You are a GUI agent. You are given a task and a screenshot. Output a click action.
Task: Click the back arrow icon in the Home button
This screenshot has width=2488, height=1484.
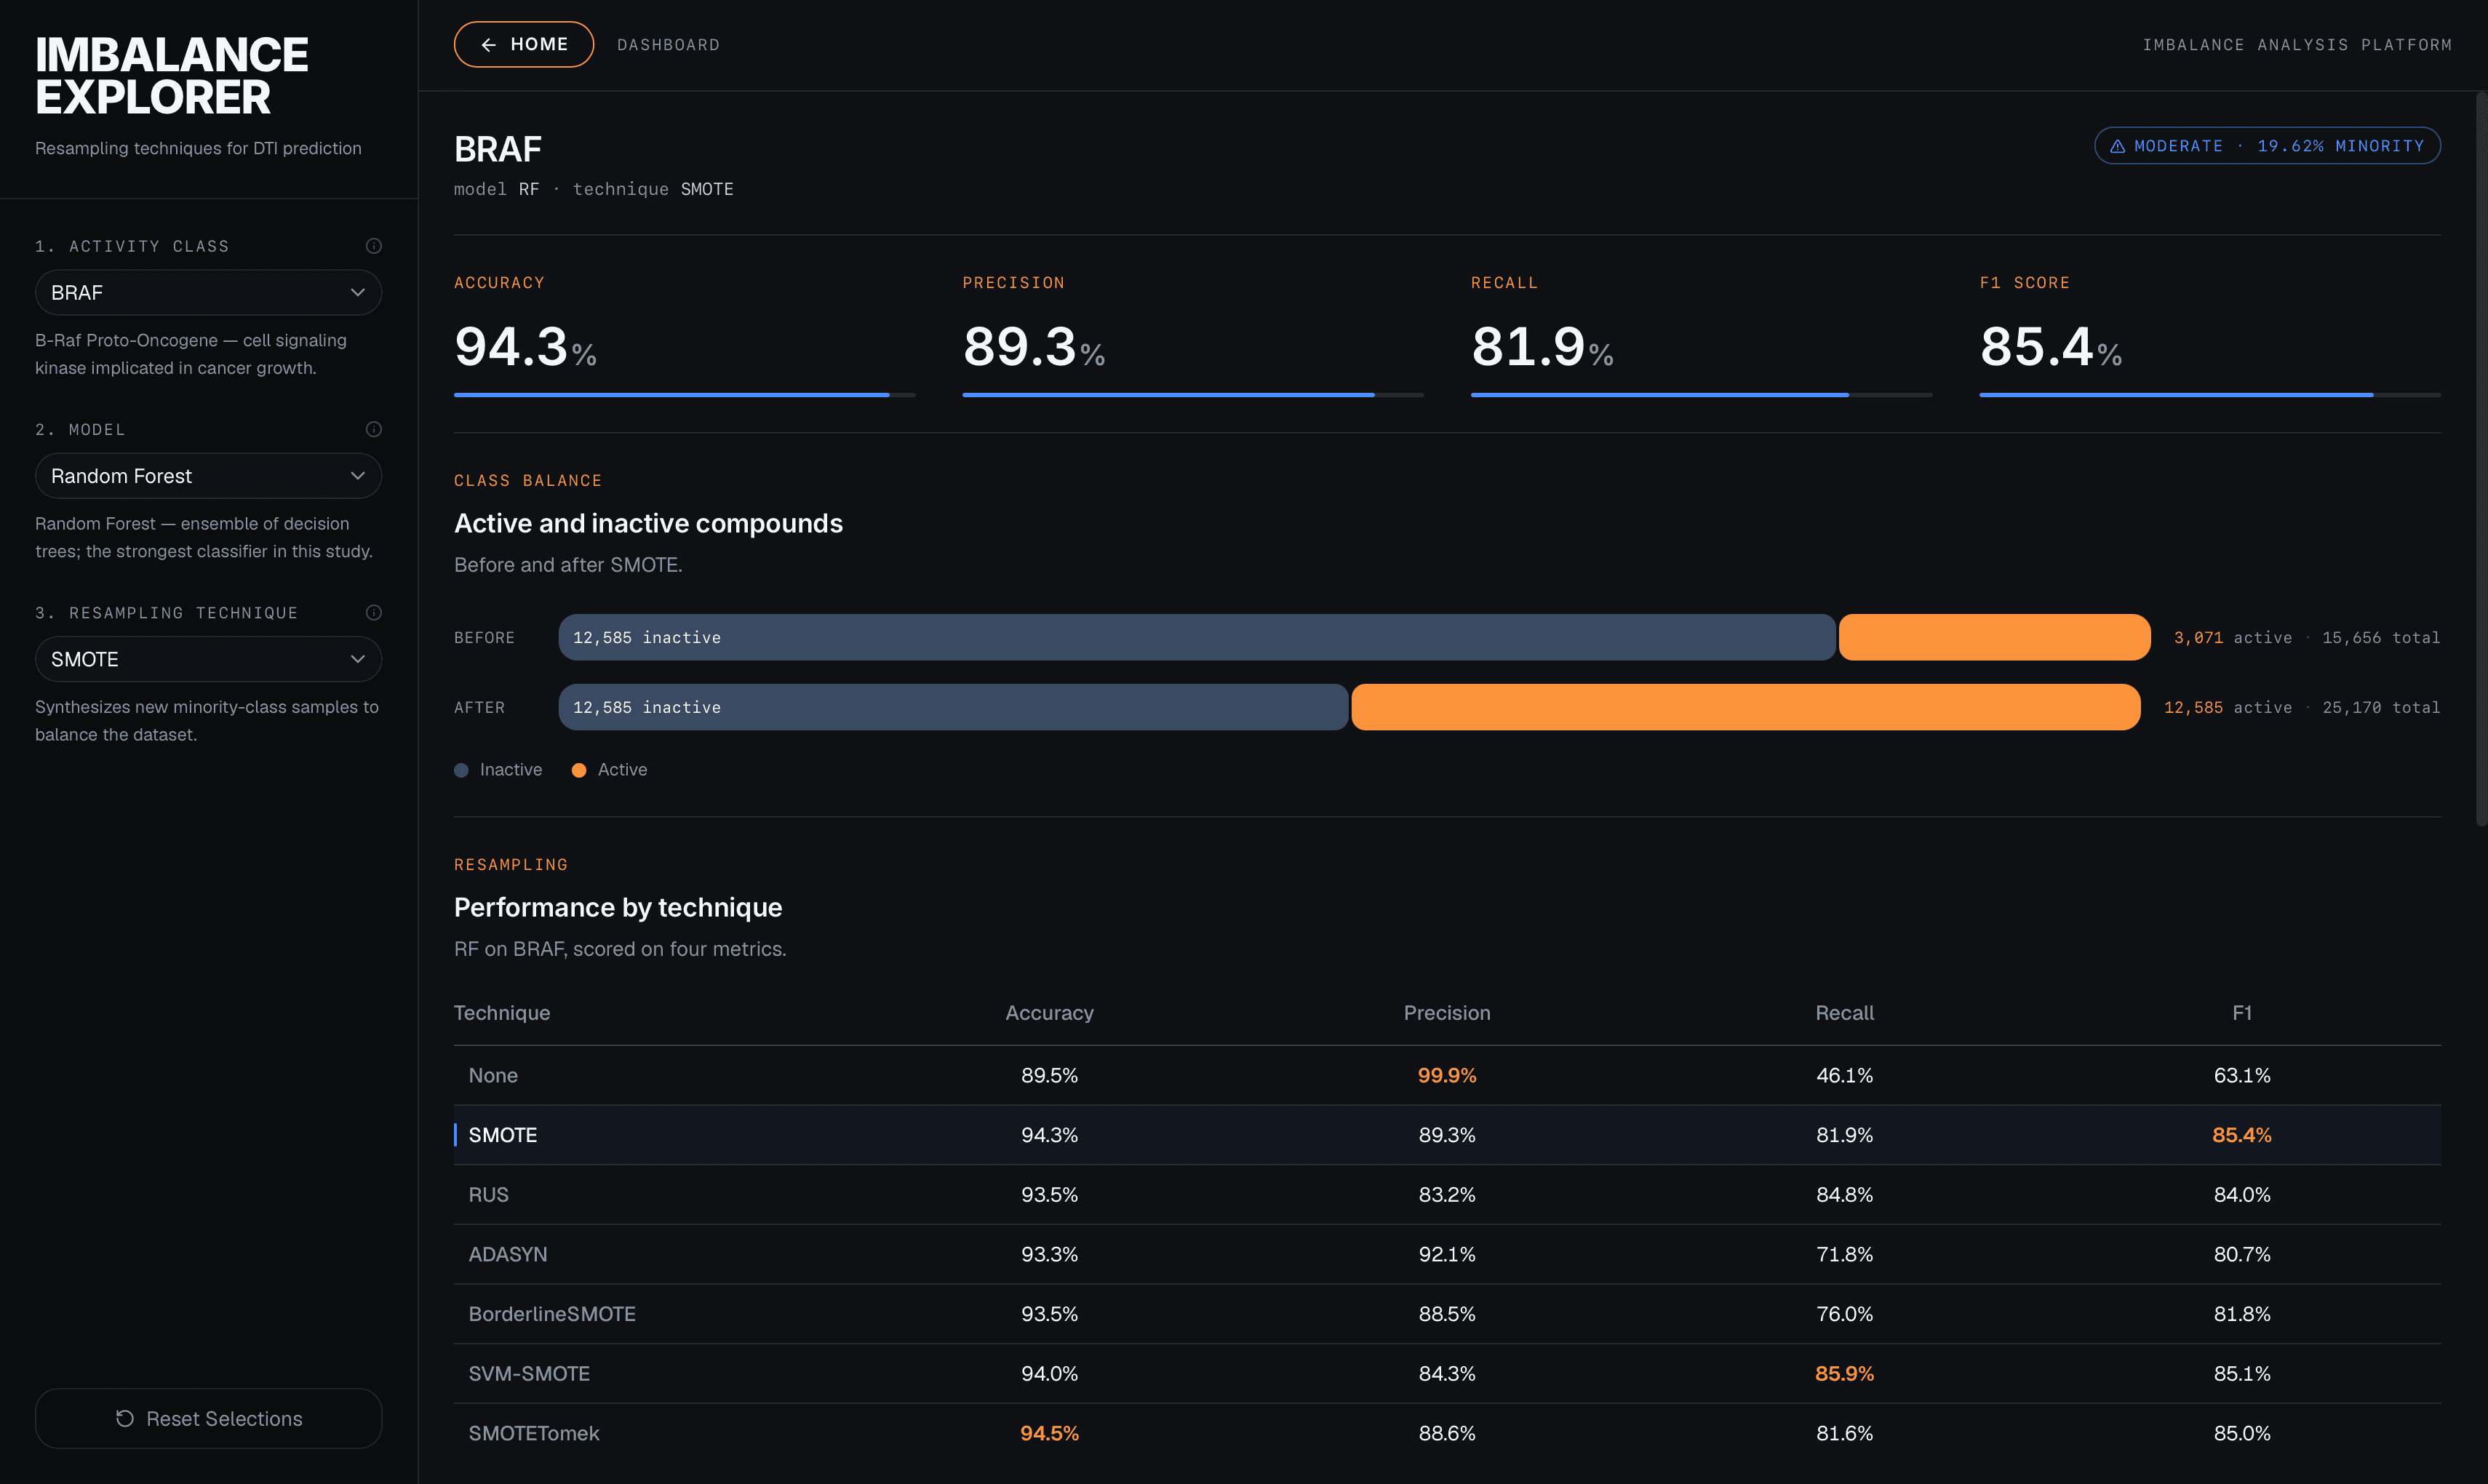pos(489,45)
